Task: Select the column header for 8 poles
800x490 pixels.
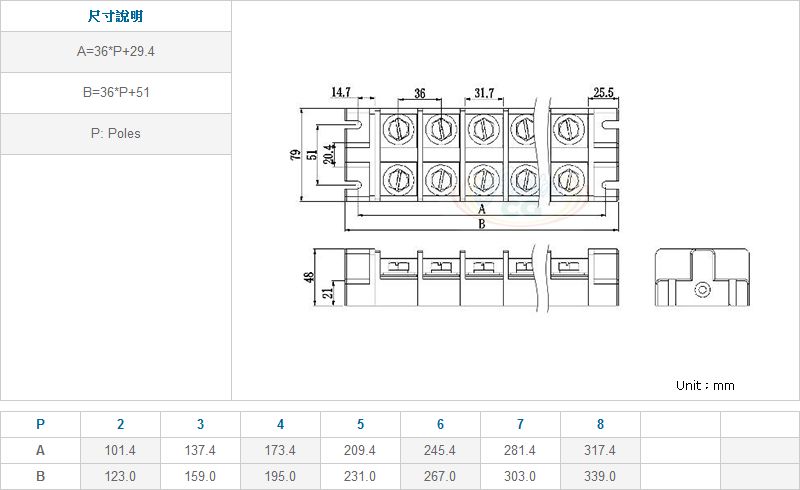Action: pyautogui.click(x=600, y=424)
